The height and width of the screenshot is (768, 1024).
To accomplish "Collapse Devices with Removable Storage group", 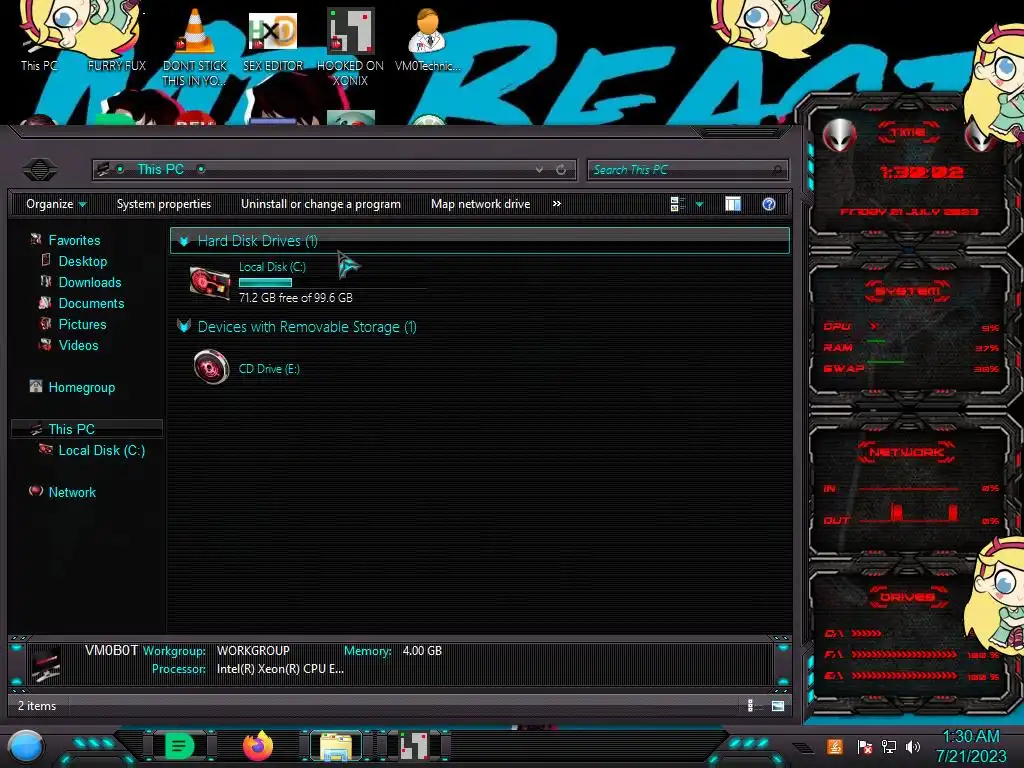I will pyautogui.click(x=184, y=327).
